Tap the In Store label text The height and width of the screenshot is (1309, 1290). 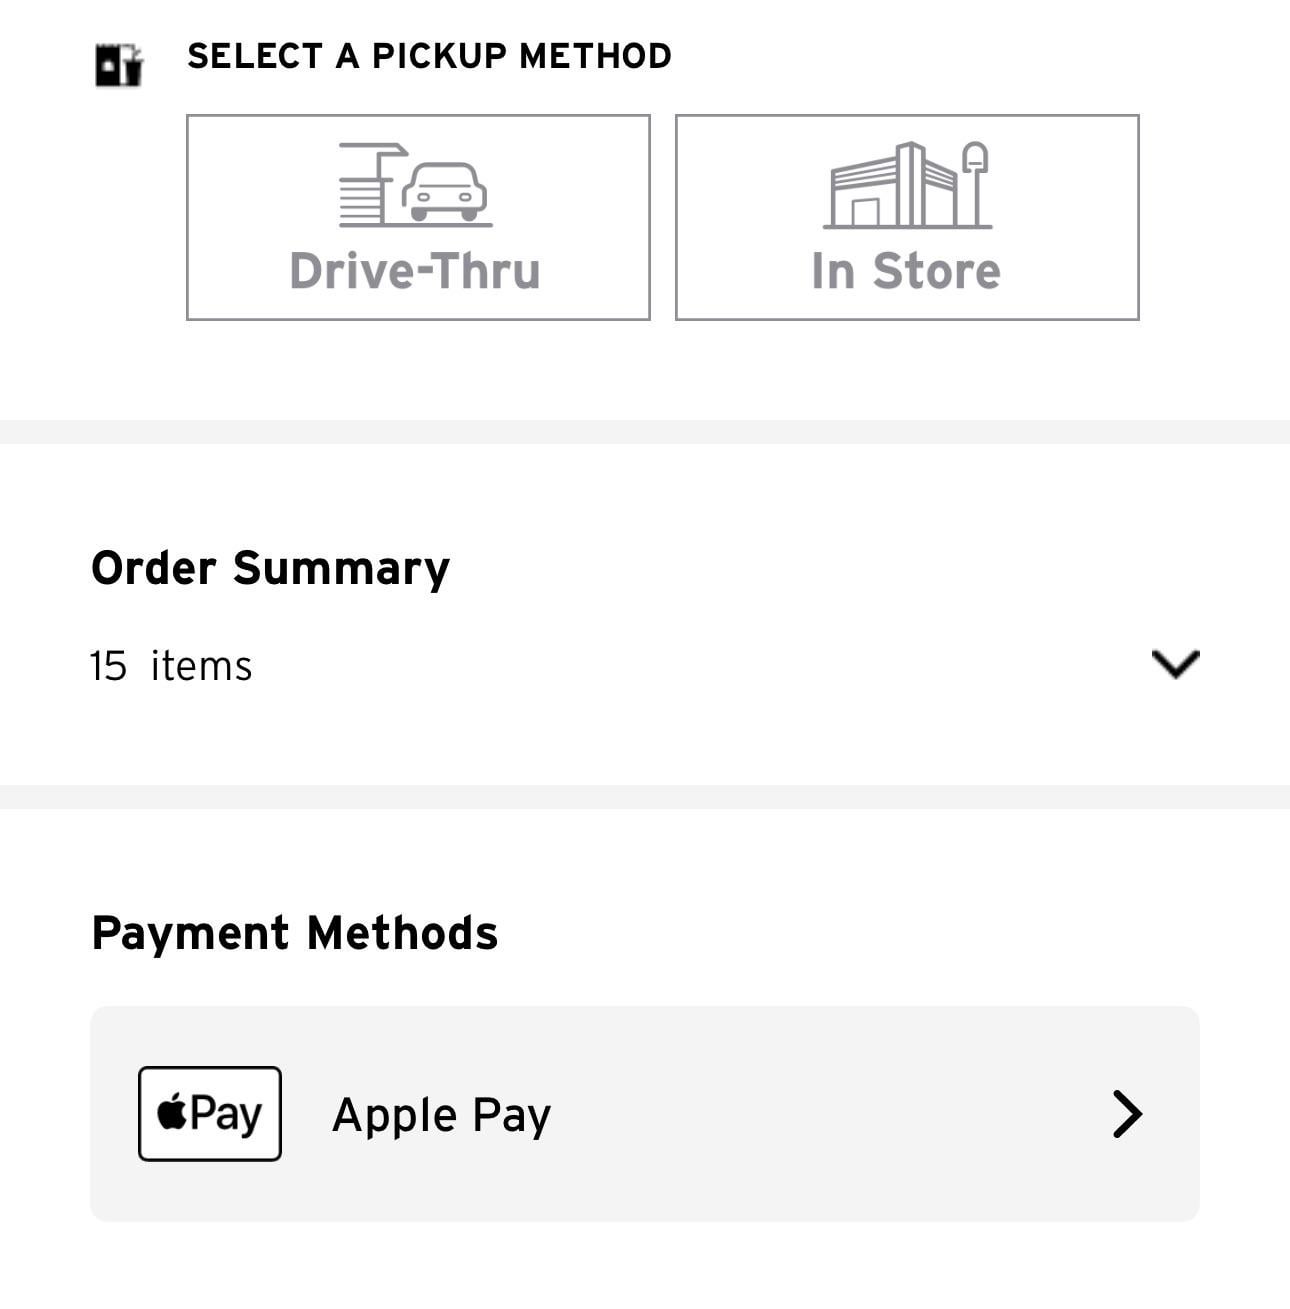906,271
